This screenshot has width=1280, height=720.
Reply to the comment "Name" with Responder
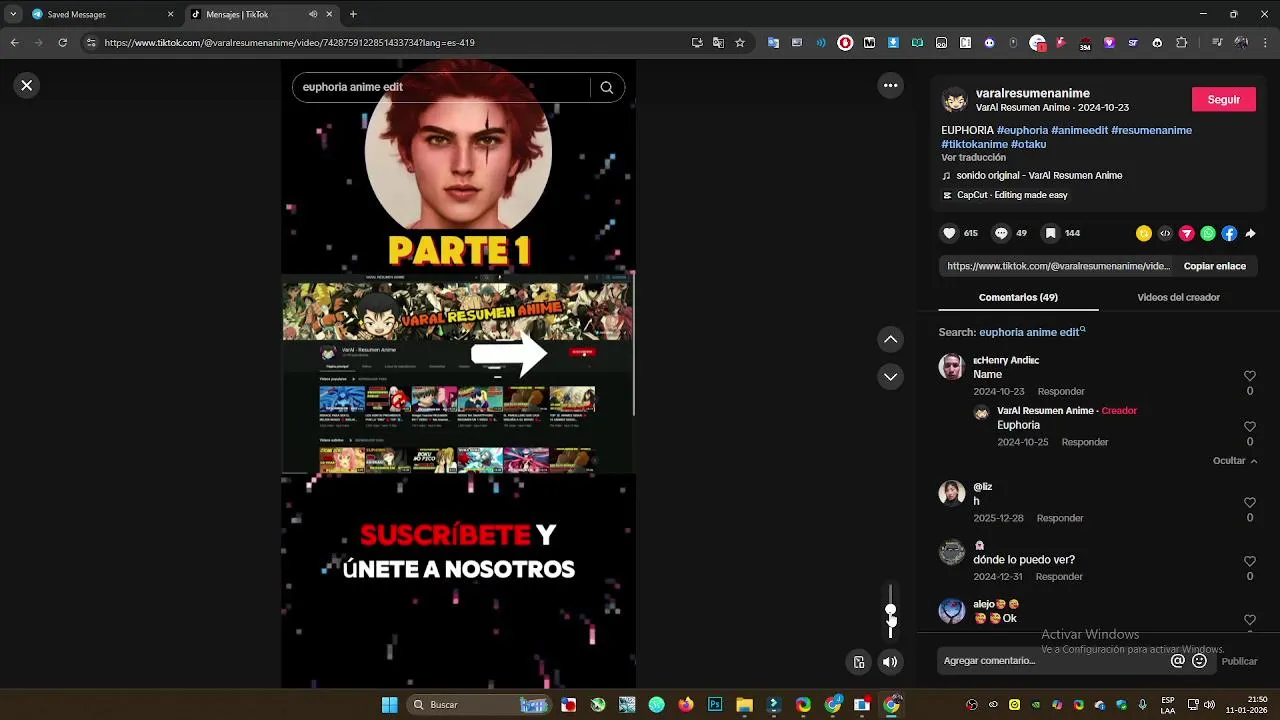click(x=1061, y=391)
